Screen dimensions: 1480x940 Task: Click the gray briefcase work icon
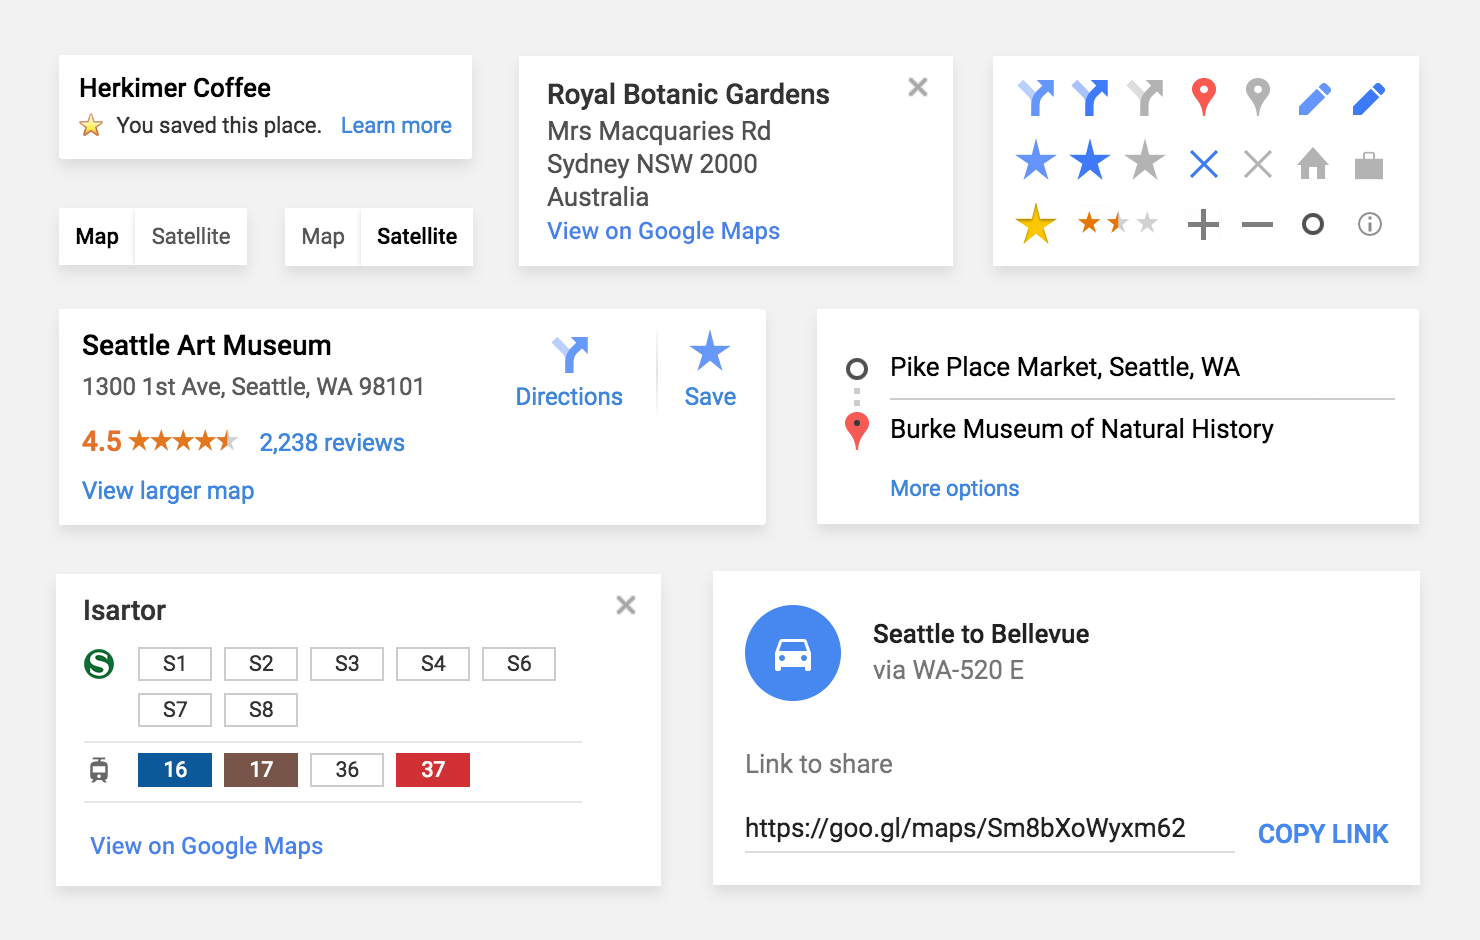pos(1368,165)
